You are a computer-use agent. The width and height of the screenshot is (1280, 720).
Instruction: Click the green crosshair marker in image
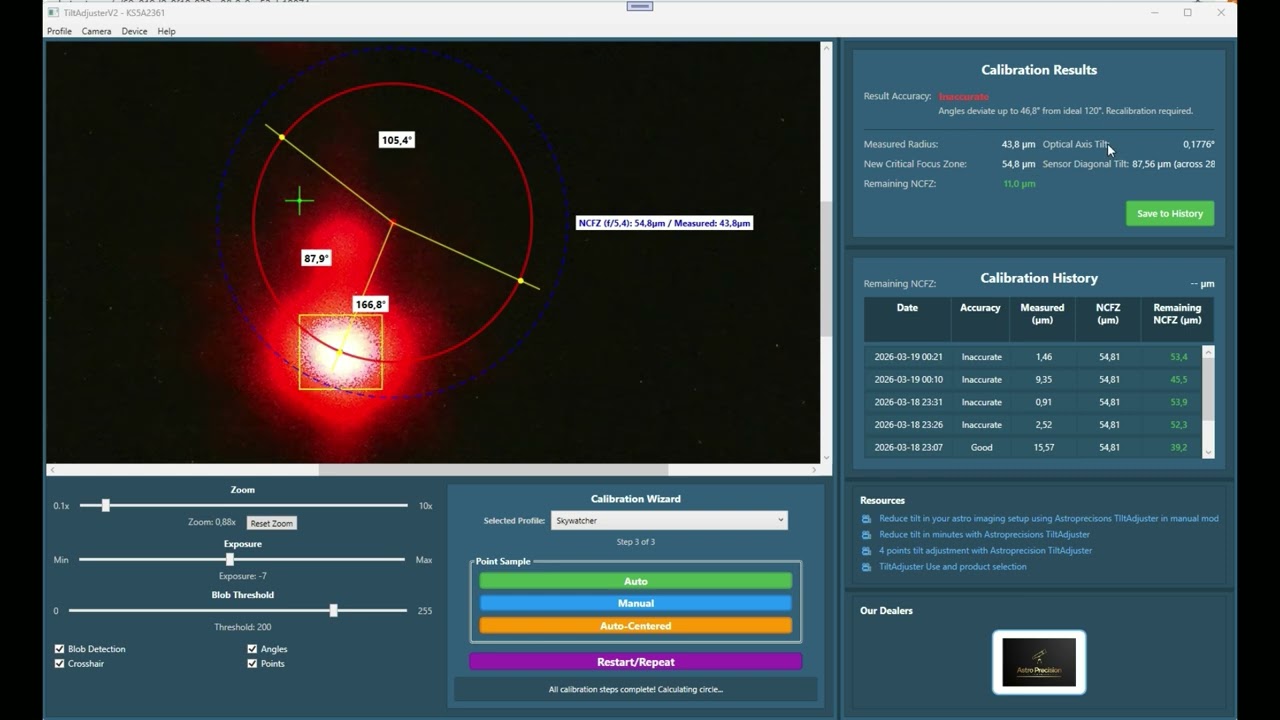[299, 201]
